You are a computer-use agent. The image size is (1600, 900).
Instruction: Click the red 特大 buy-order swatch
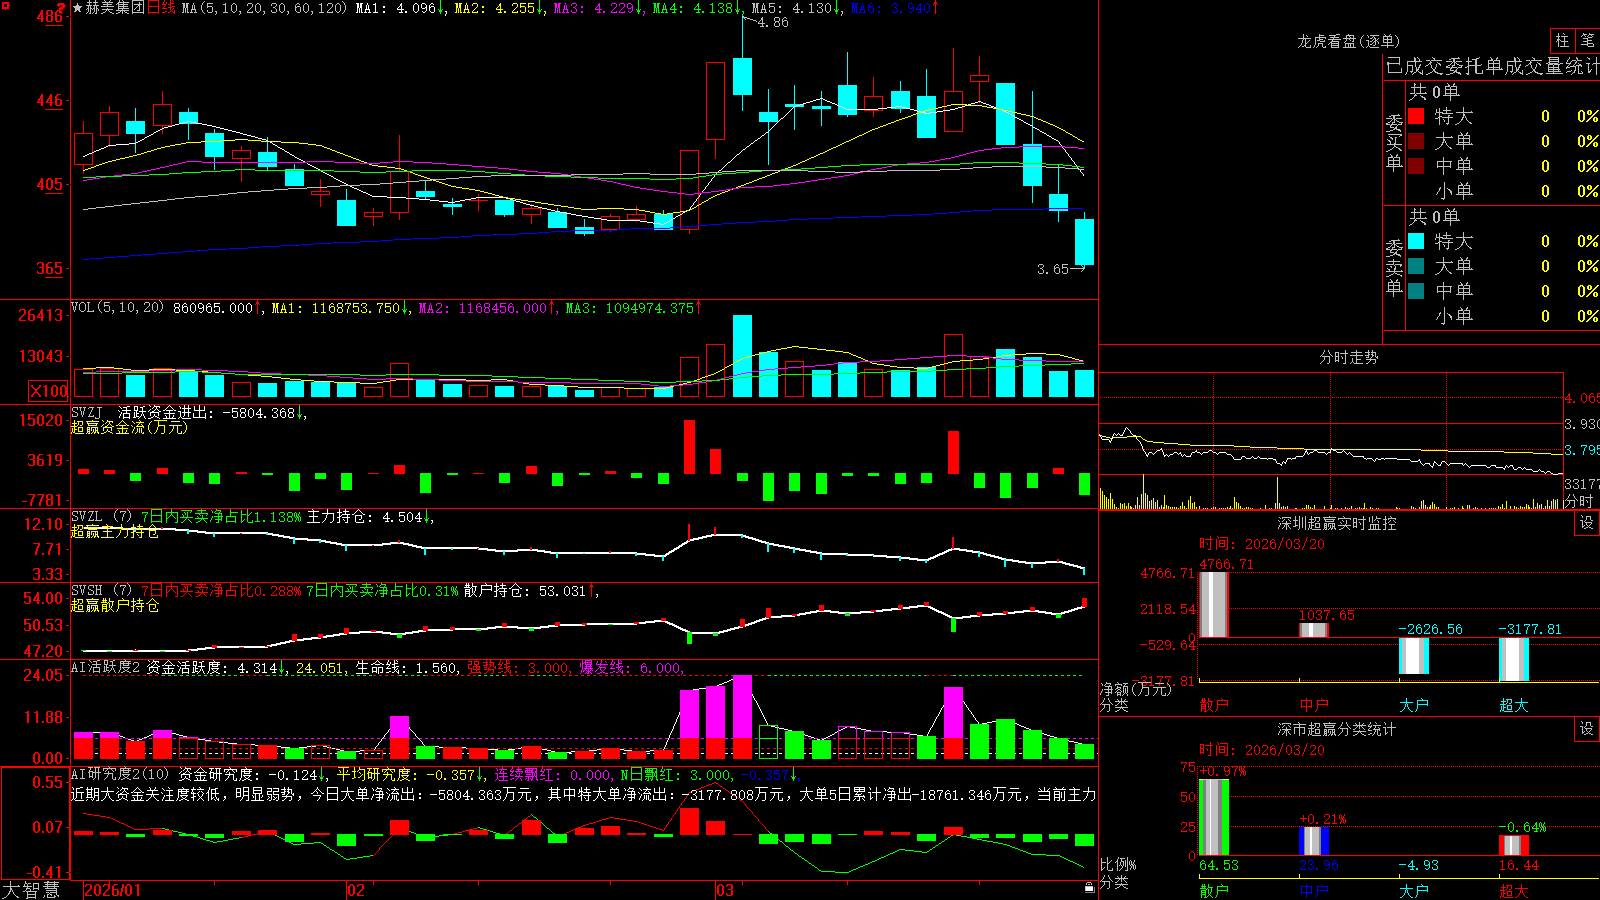(x=1416, y=116)
